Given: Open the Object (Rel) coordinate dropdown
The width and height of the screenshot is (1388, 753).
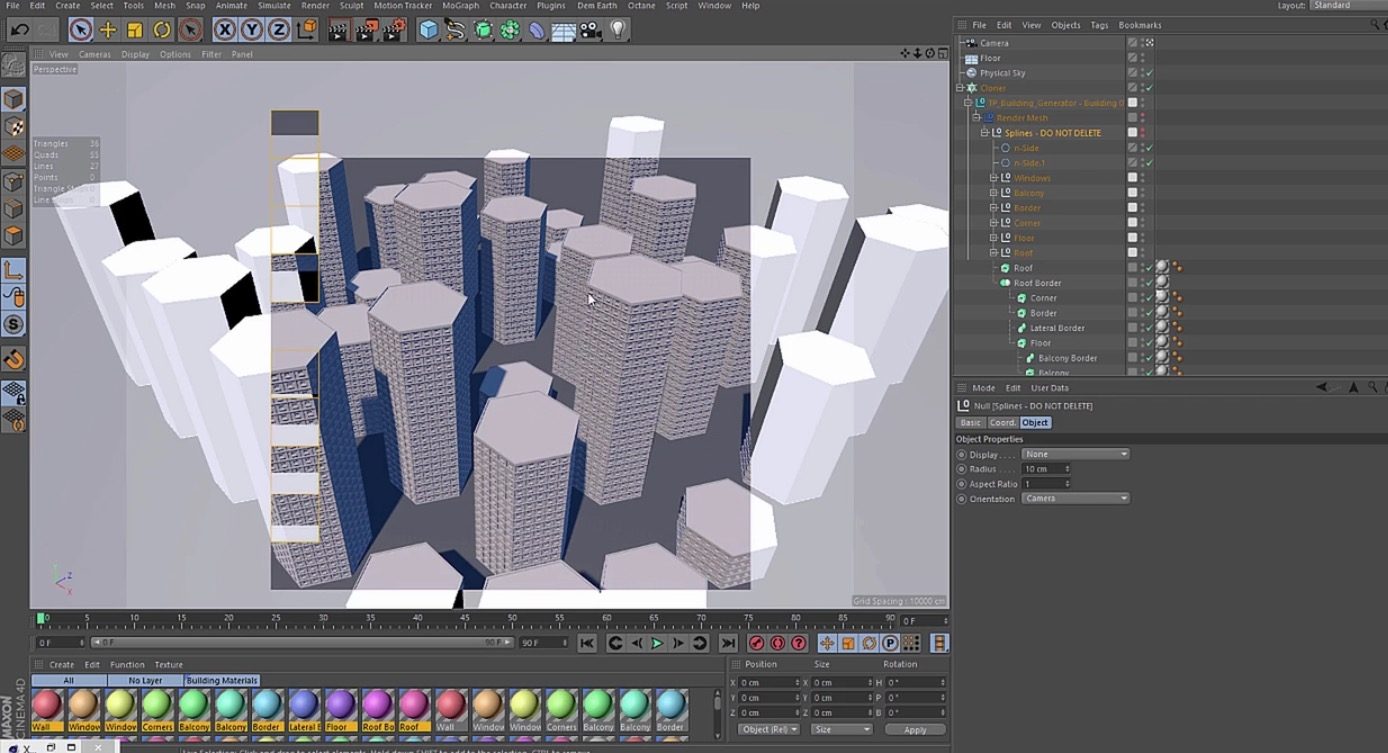Looking at the screenshot, I should point(768,730).
